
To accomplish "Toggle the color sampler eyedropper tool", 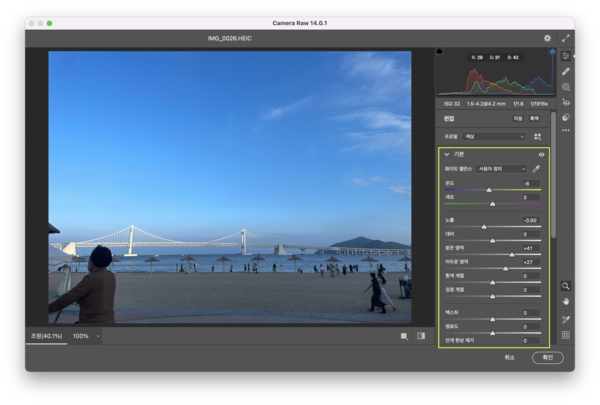I will click(566, 319).
